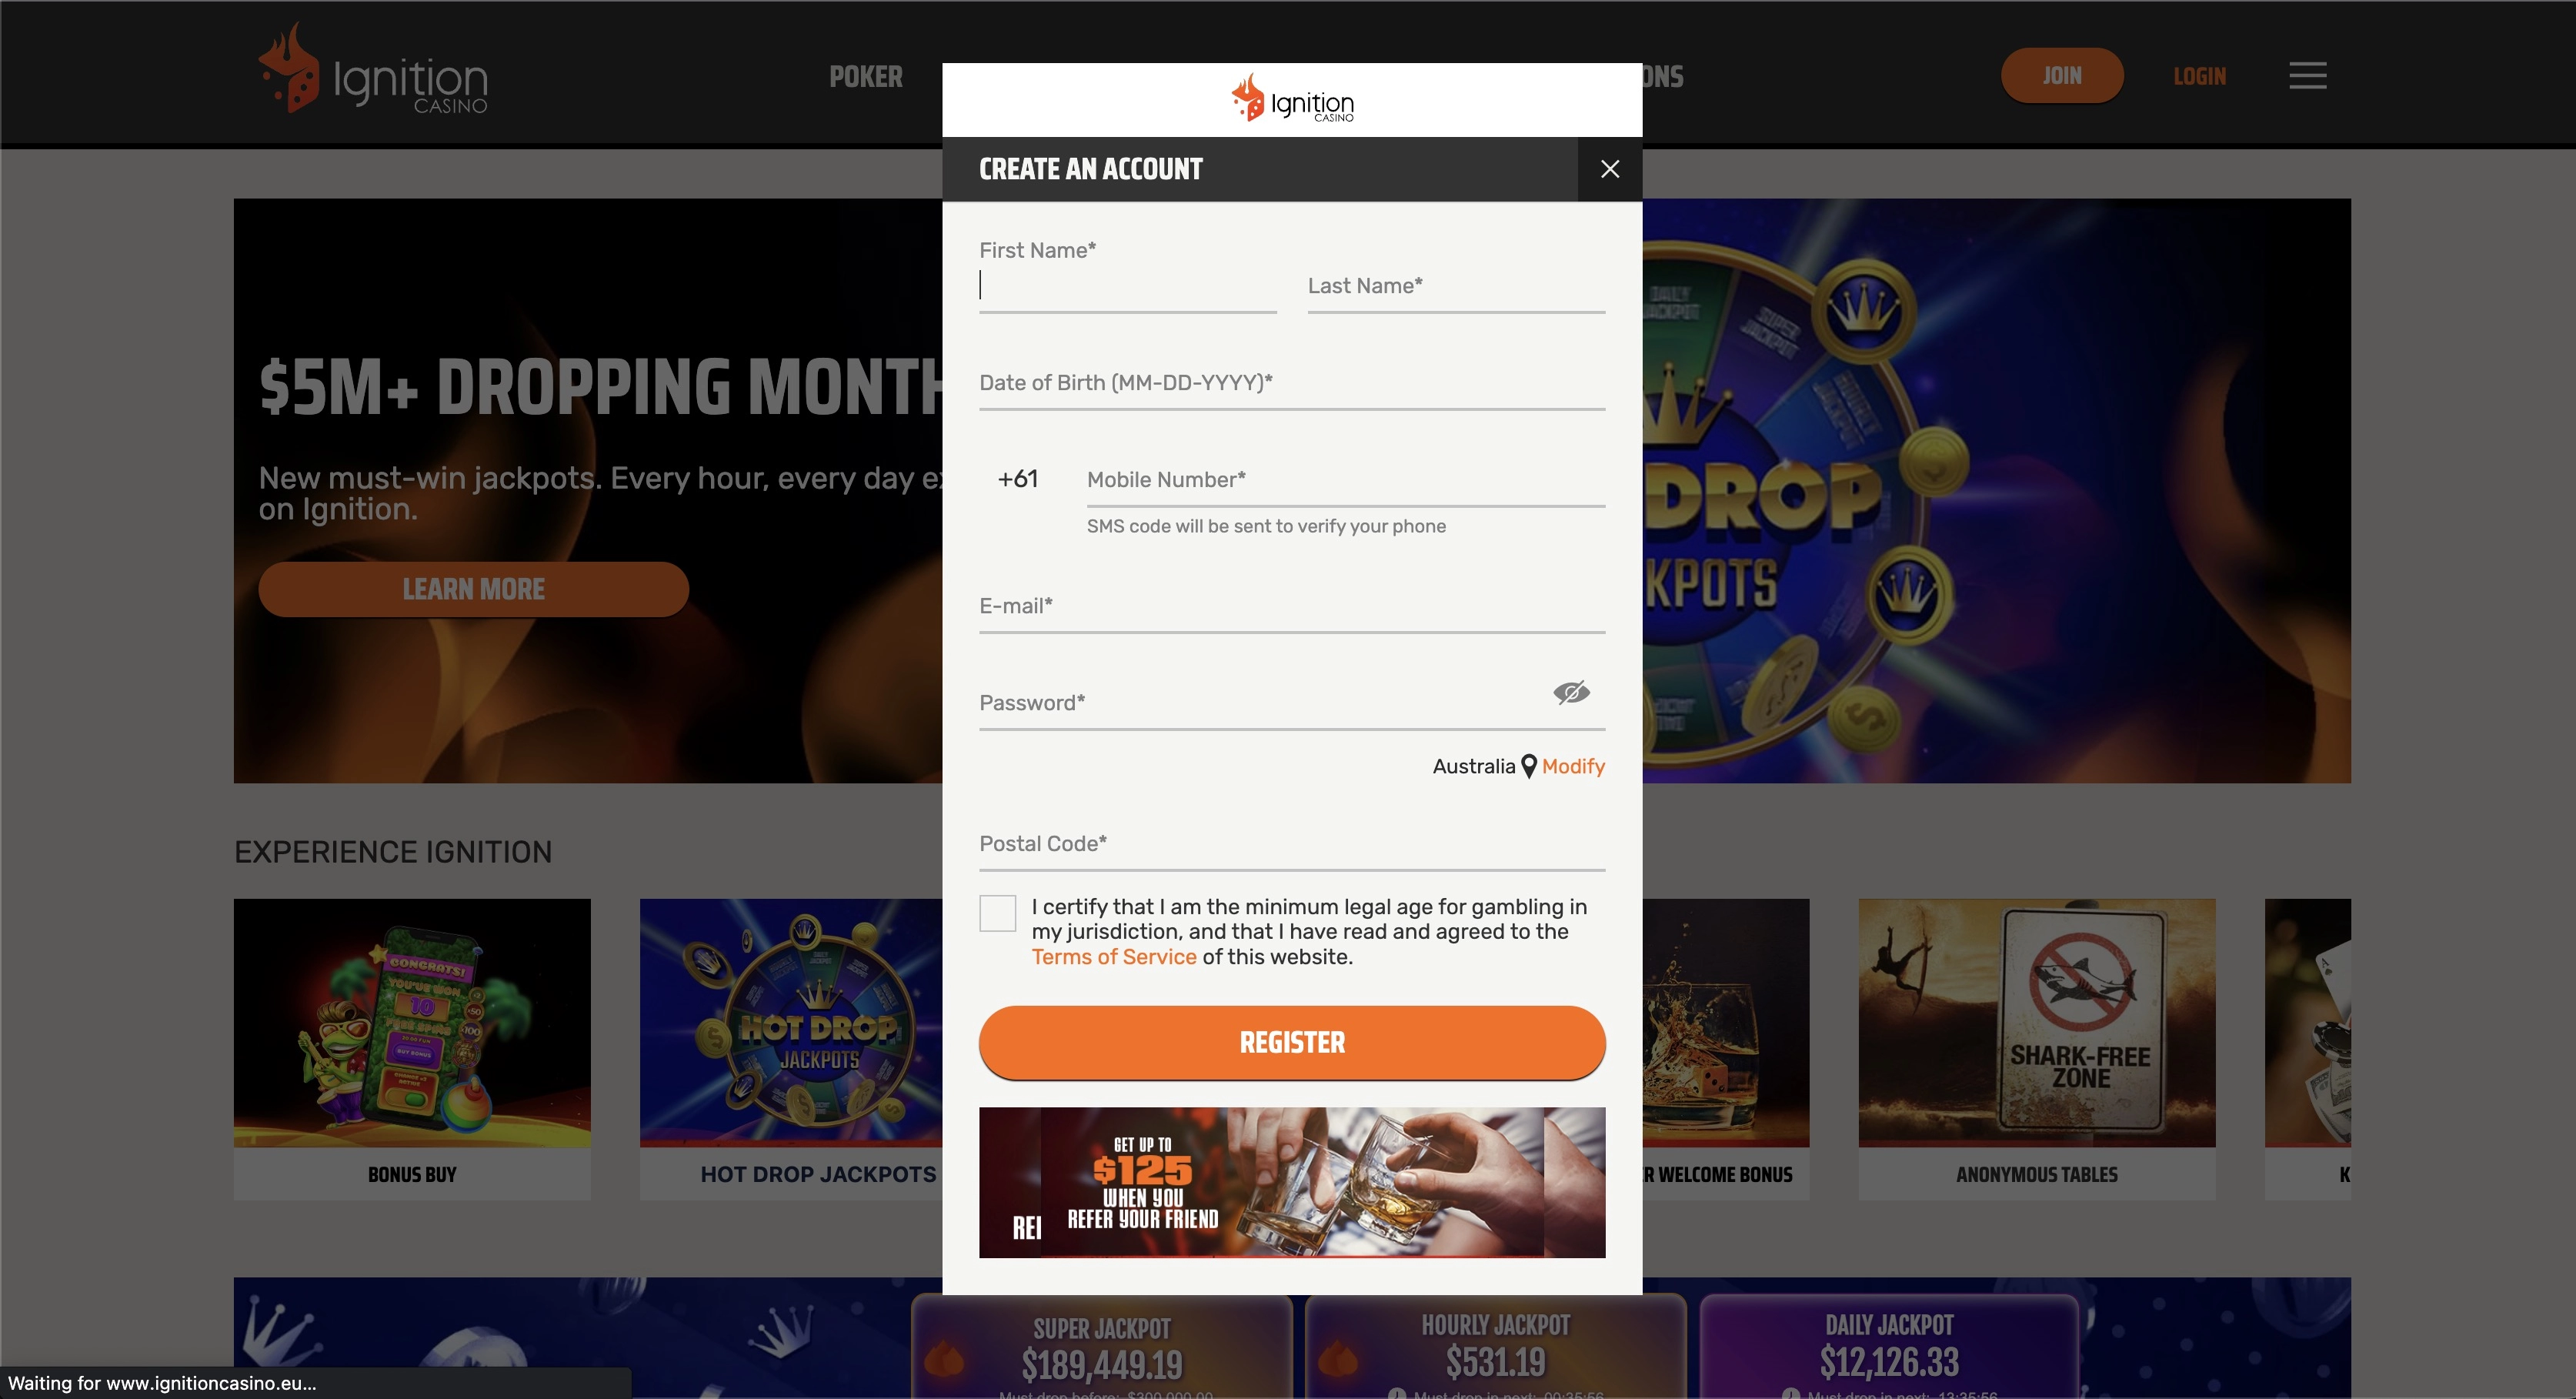Open the Poker menu item
Image resolution: width=2576 pixels, height=1399 pixels.
(x=865, y=76)
